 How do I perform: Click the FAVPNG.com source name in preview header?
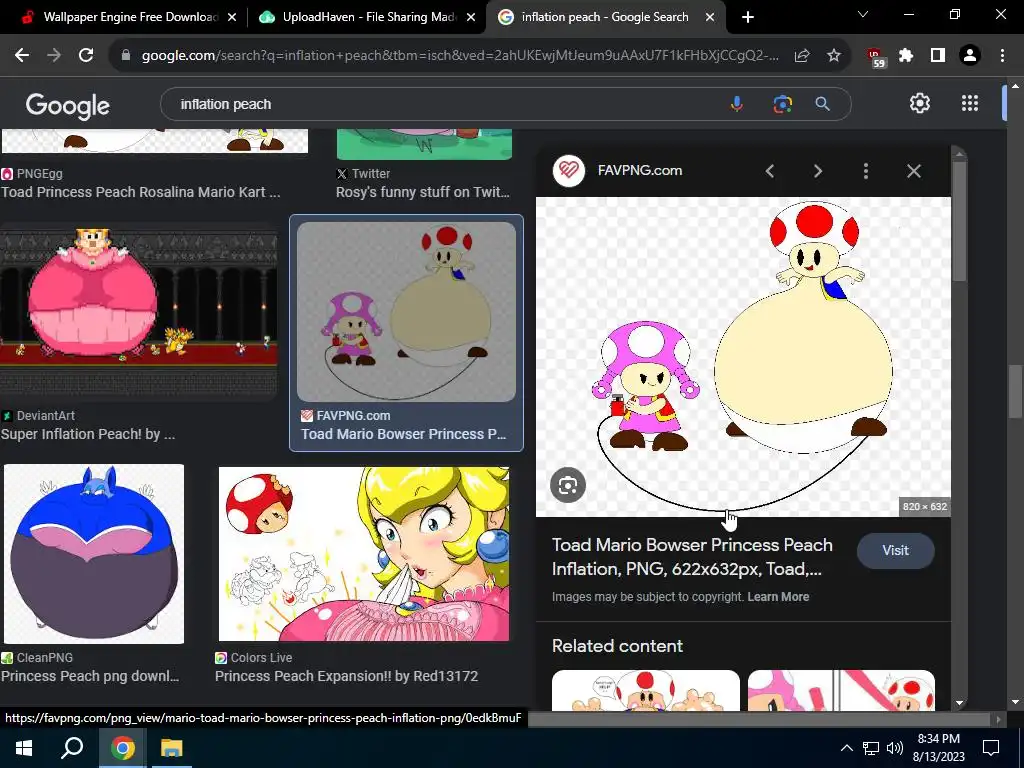(x=640, y=170)
